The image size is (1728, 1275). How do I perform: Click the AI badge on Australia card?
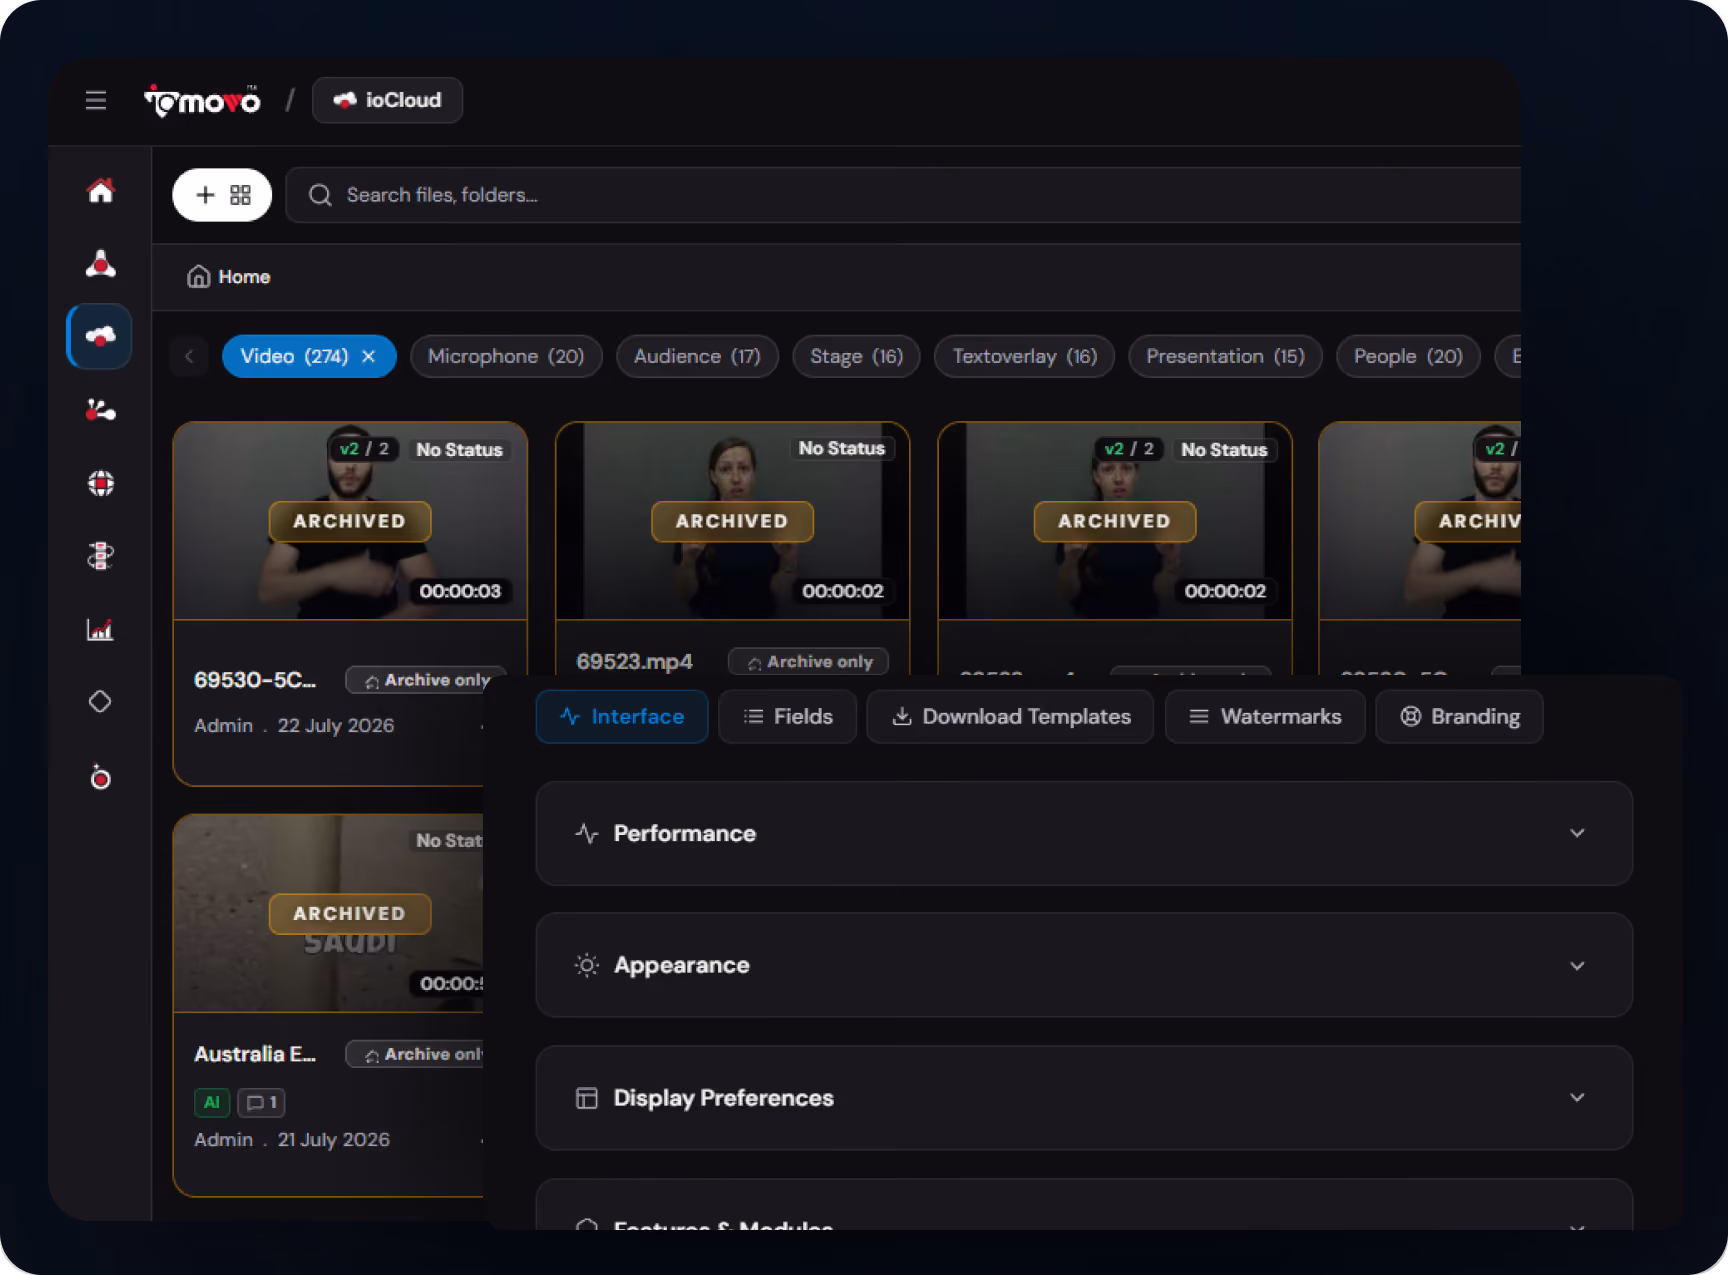click(212, 1102)
